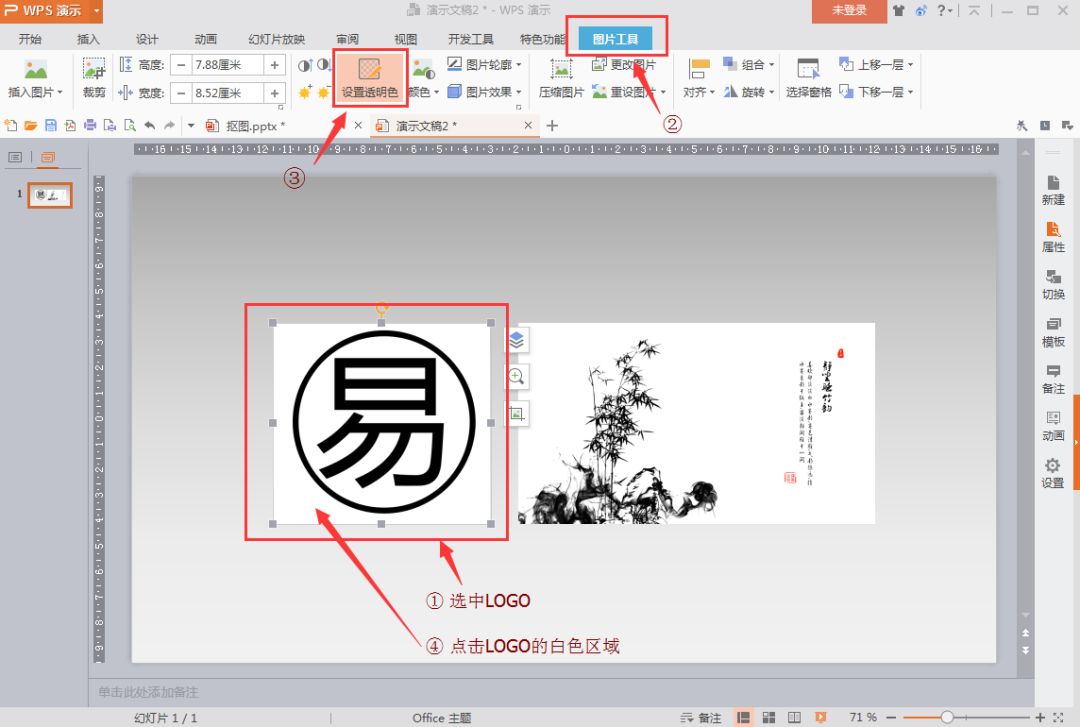Export to PDF using the quick access icon
This screenshot has height=727, width=1080.
click(x=70, y=125)
